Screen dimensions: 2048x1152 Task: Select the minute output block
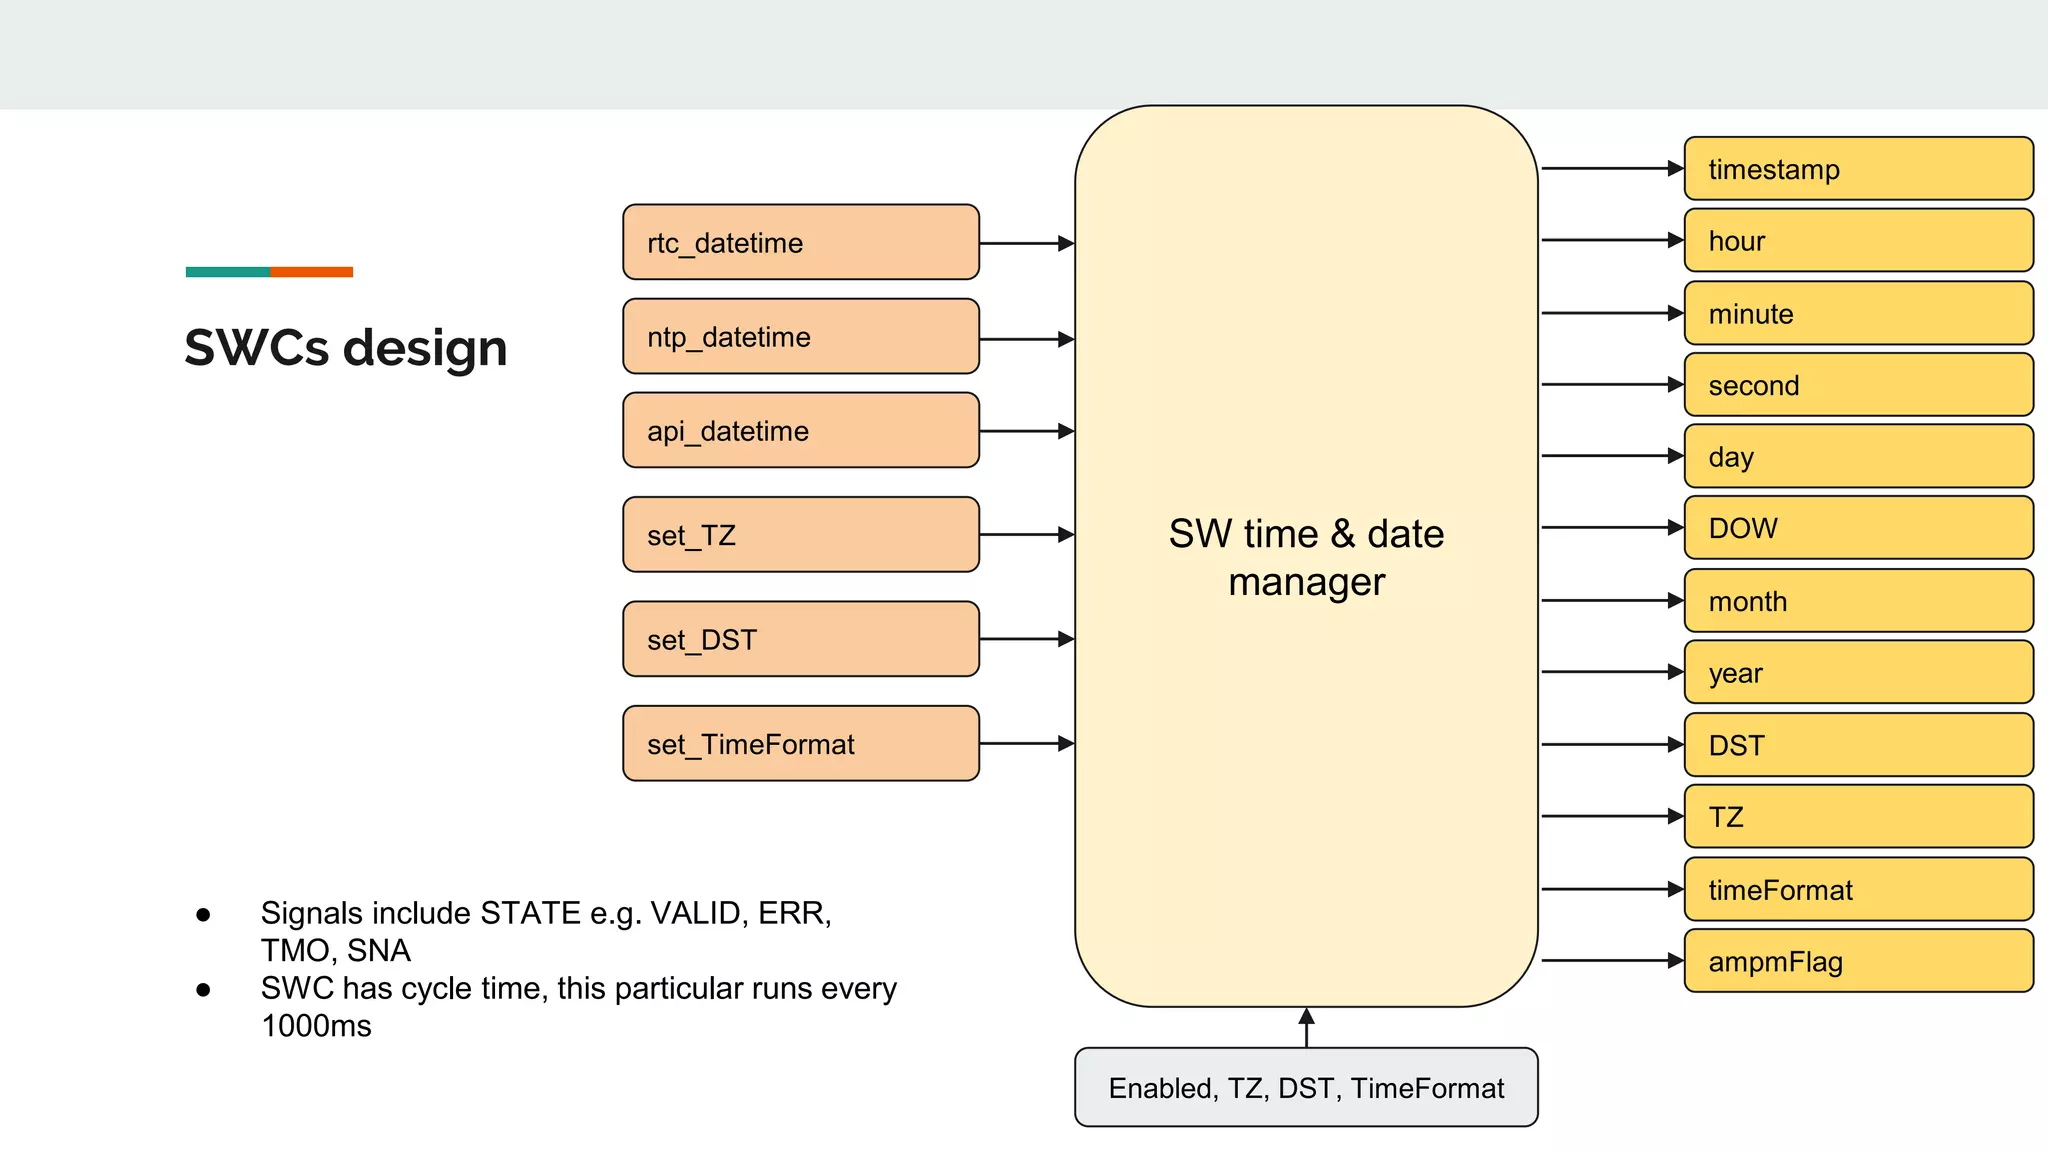point(1858,313)
